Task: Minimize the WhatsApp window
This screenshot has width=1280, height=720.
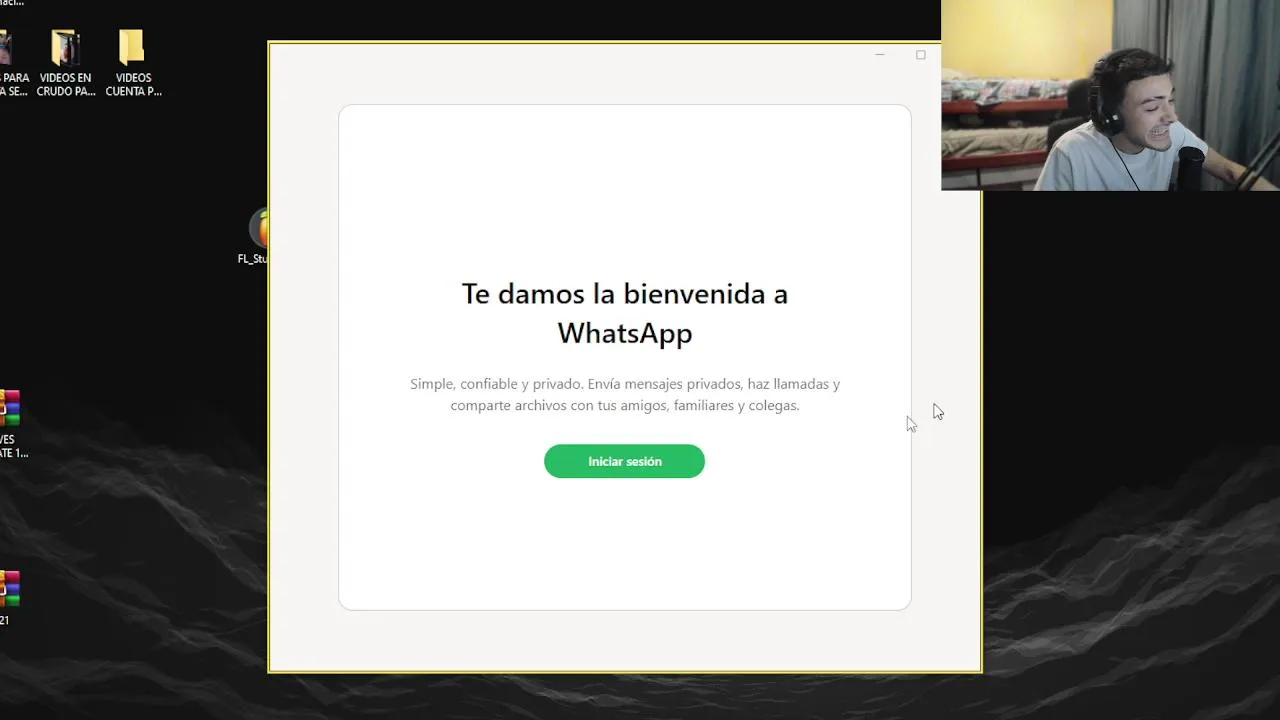Action: pos(880,55)
